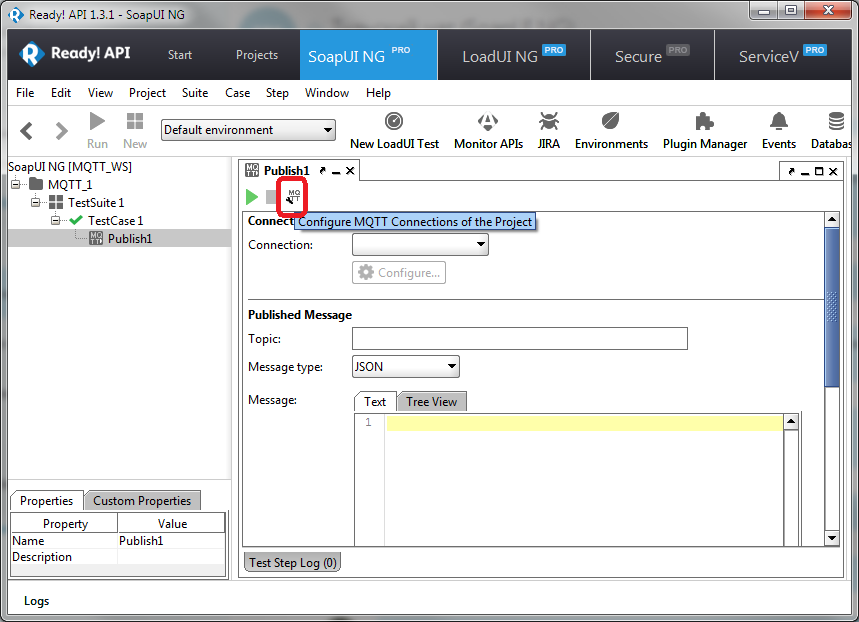Collapse the TestCase 1 node
The width and height of the screenshot is (859, 622).
point(55,220)
